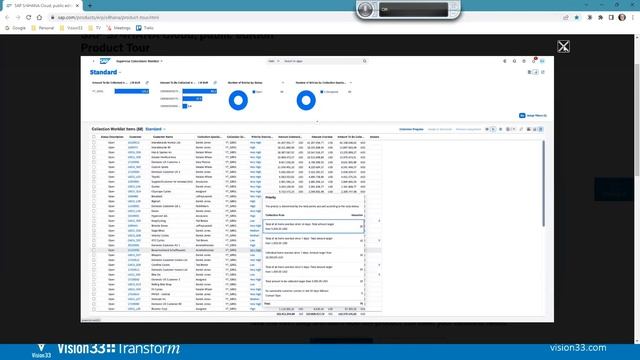Image resolution: width=640 pixels, height=360 pixels.
Task: Click the SAP header back arrow
Action: point(93,61)
